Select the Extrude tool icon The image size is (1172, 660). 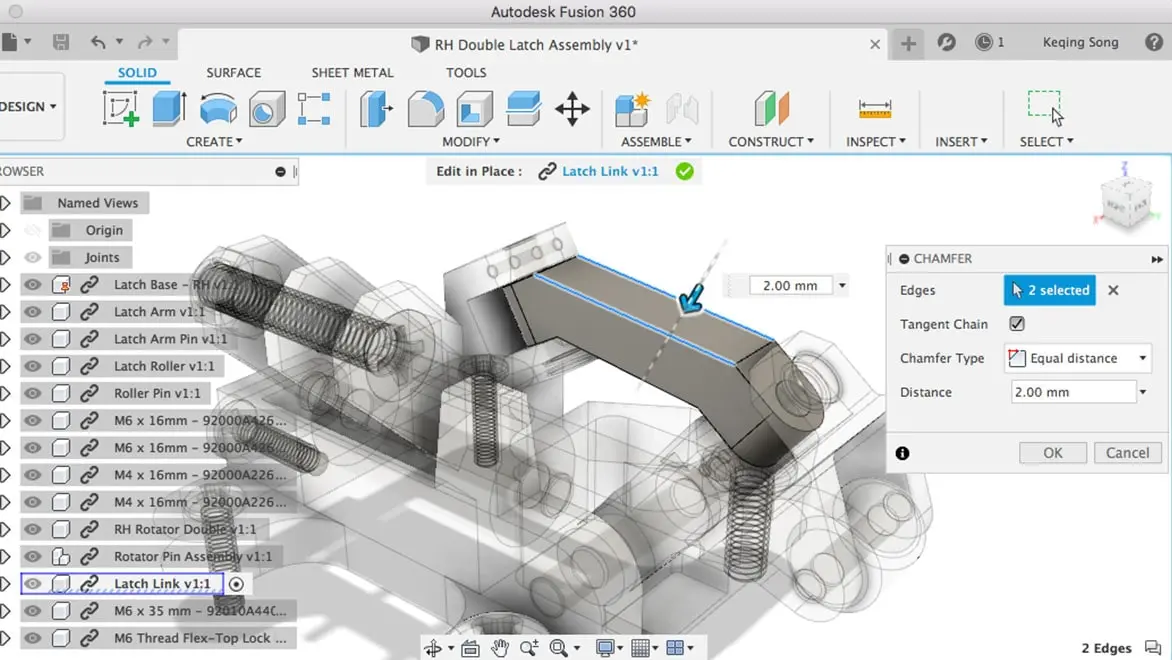pos(169,108)
